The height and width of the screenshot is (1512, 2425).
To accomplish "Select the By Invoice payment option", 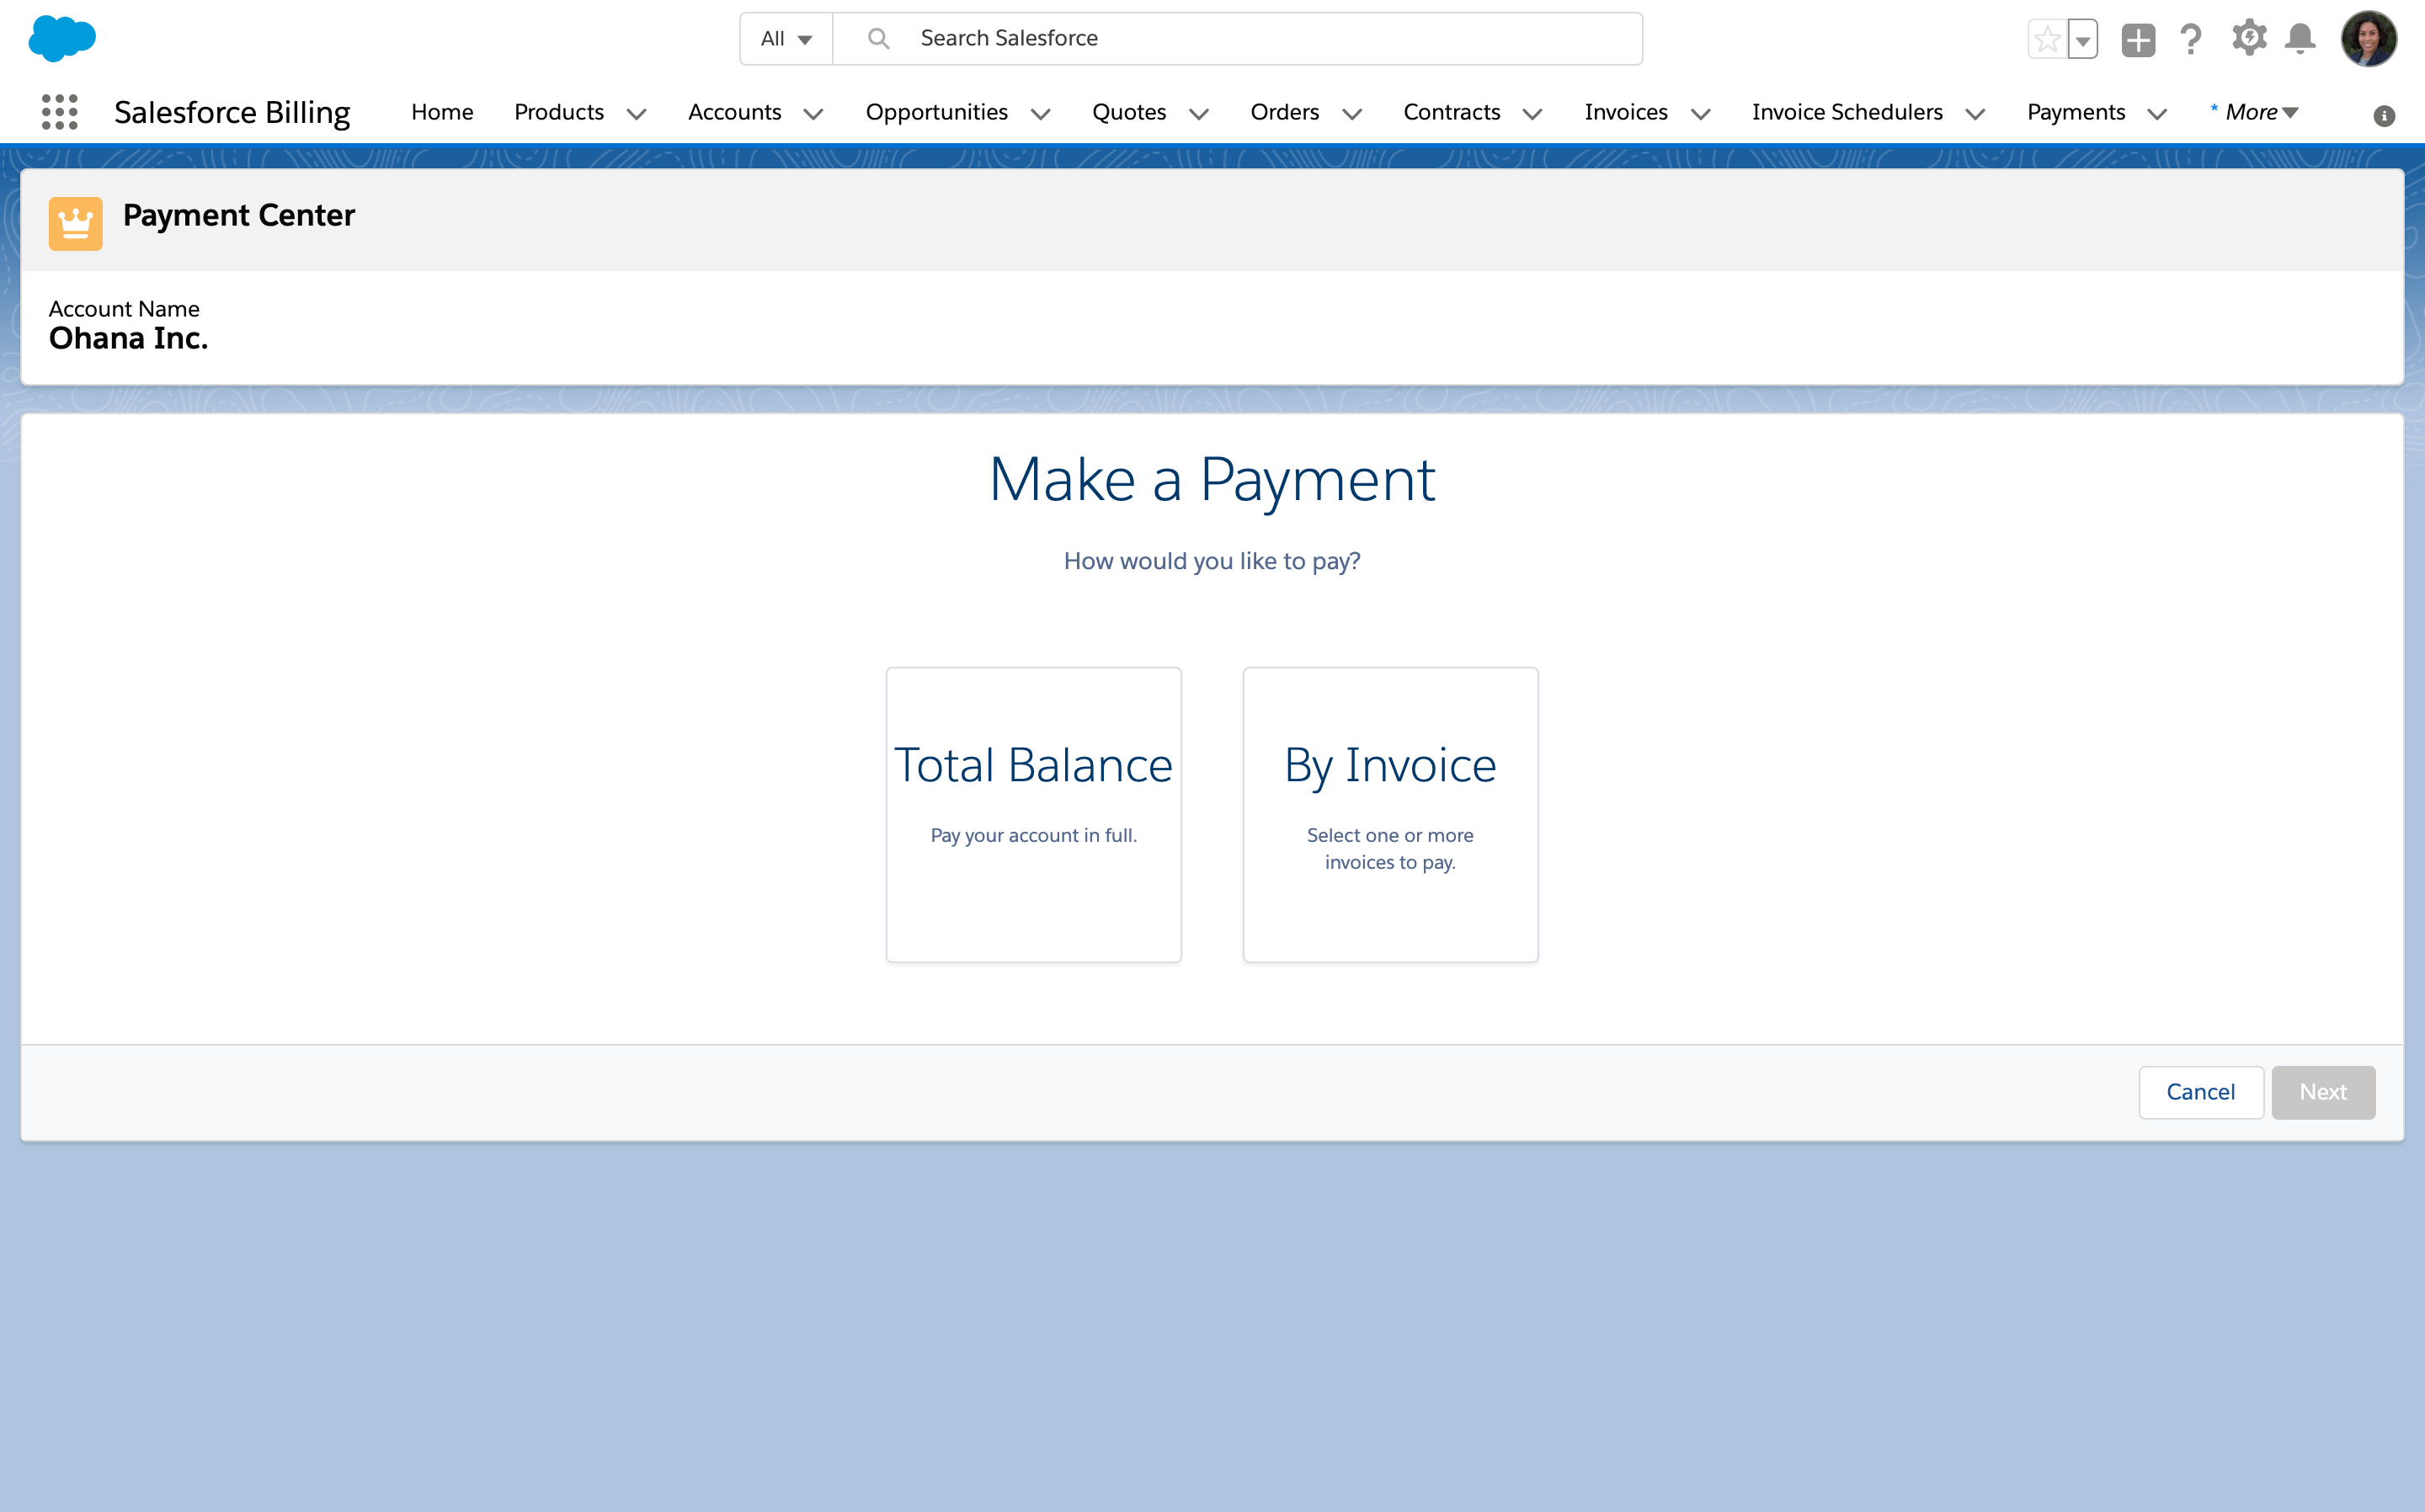I will [x=1389, y=814].
